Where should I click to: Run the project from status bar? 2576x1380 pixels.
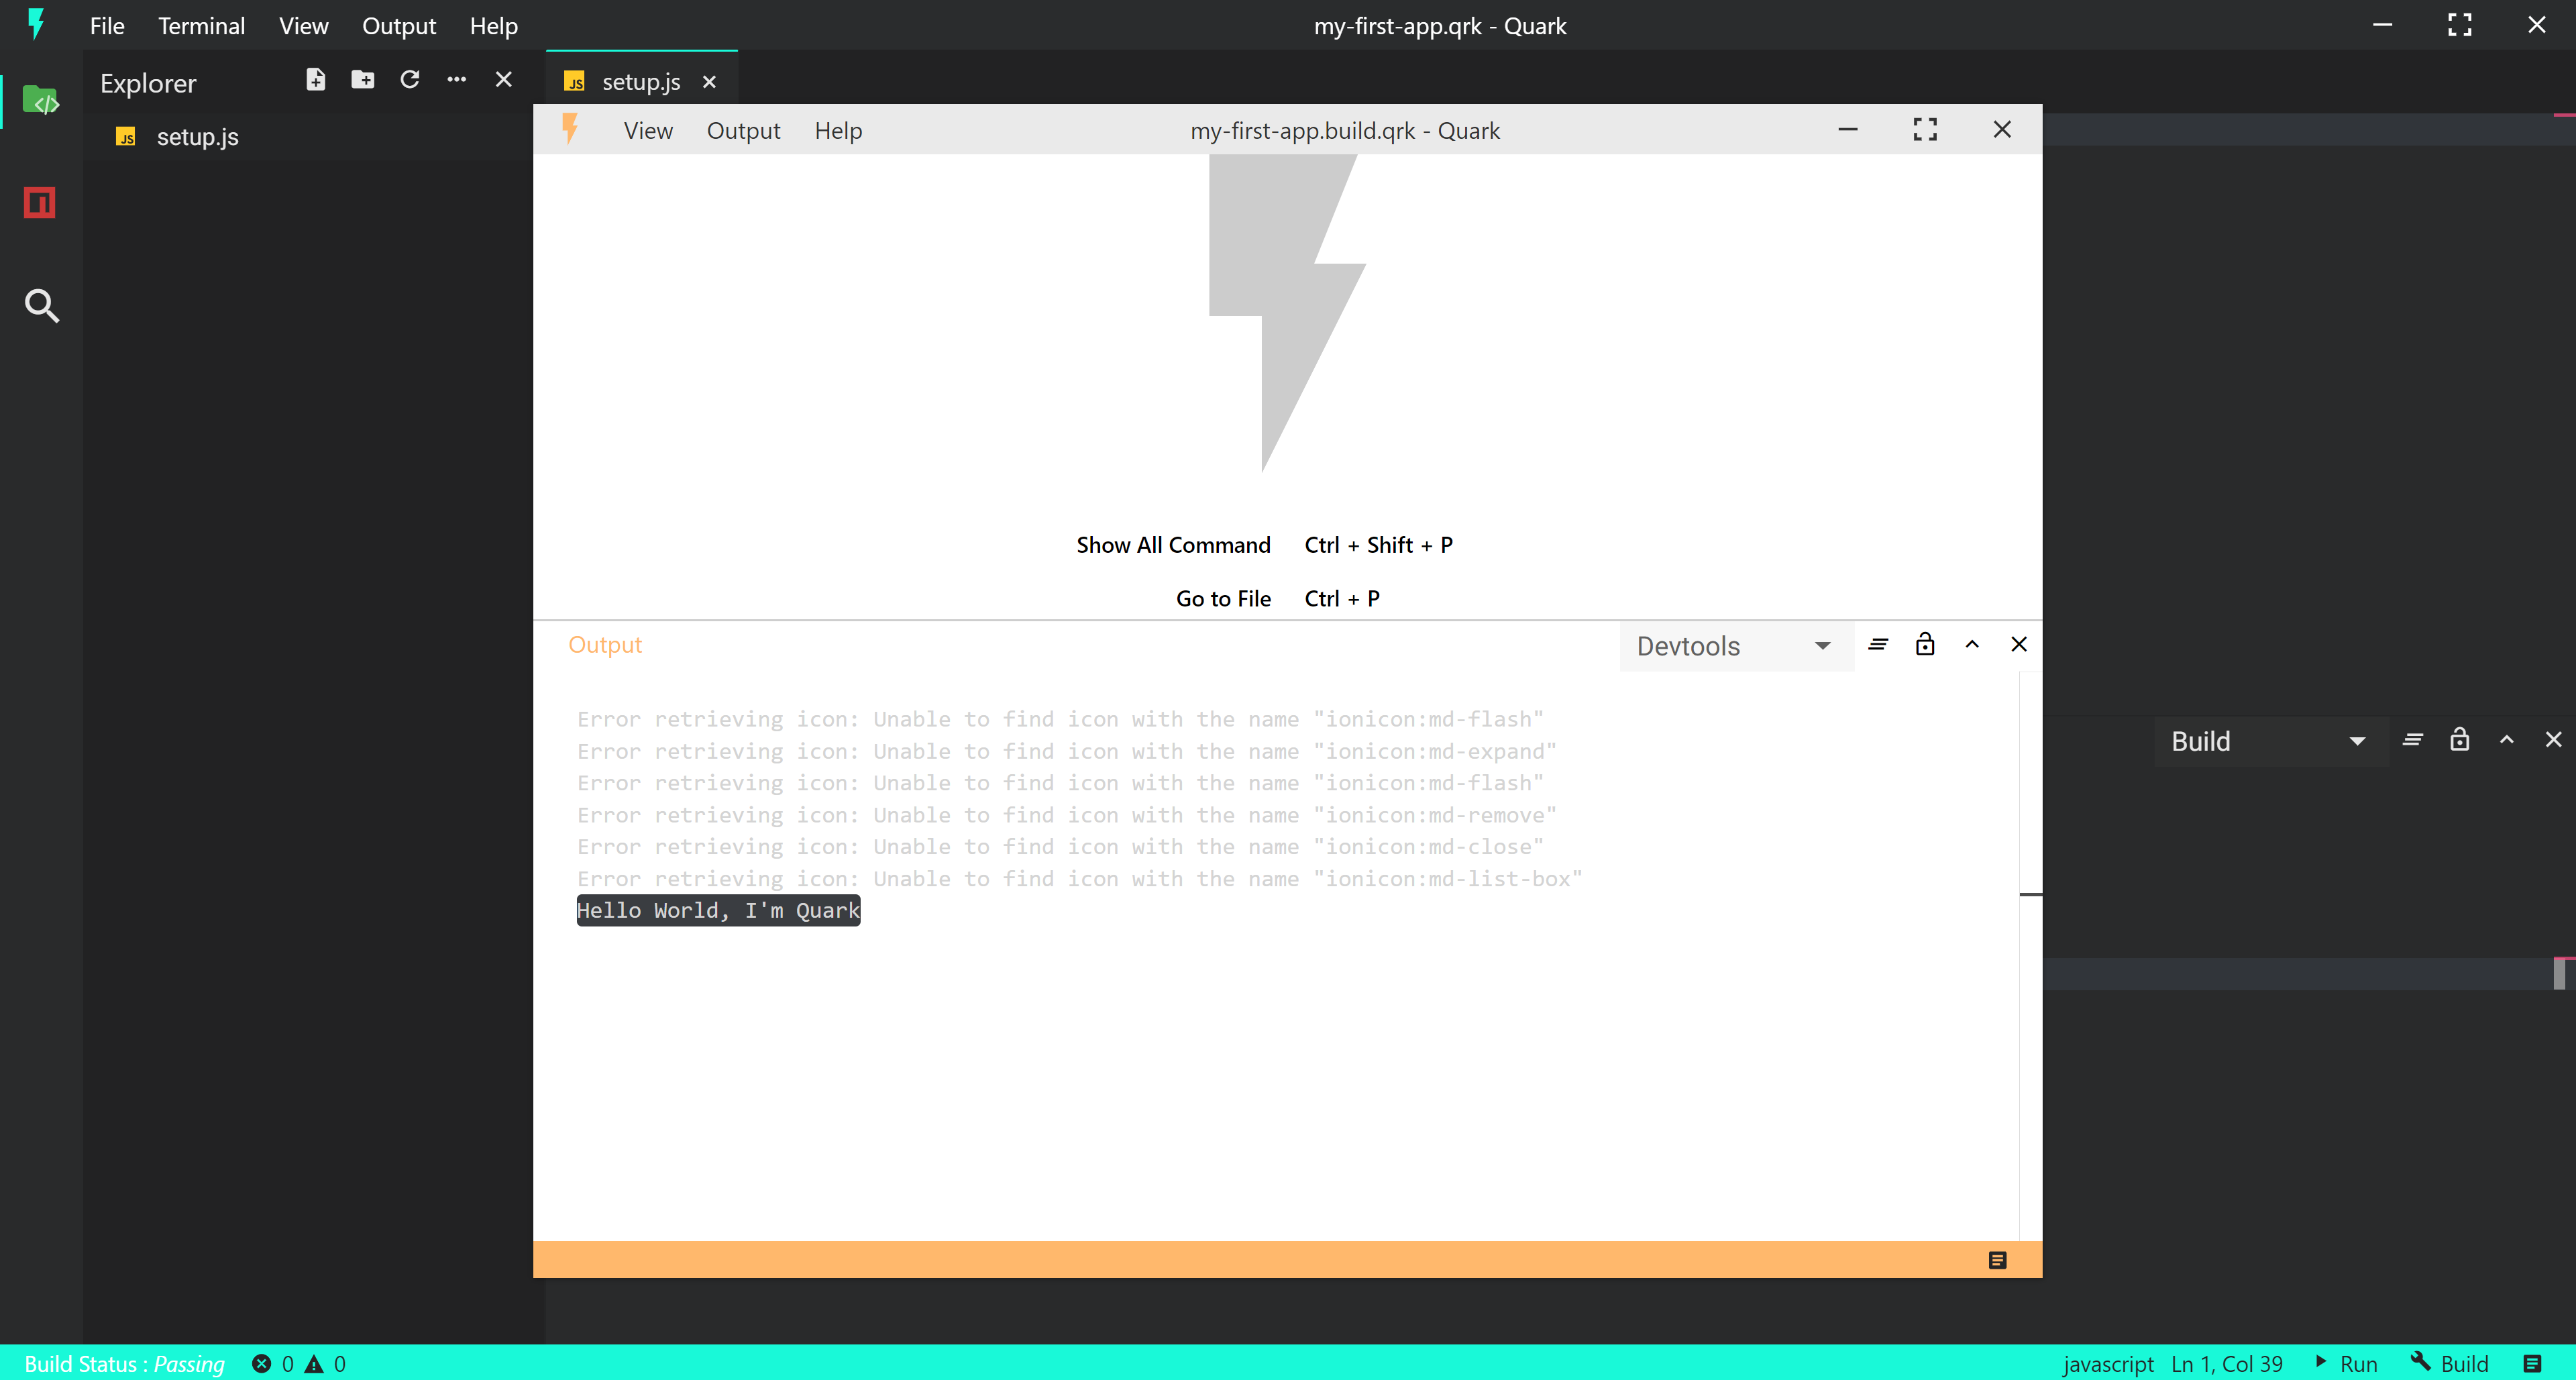(2346, 1364)
